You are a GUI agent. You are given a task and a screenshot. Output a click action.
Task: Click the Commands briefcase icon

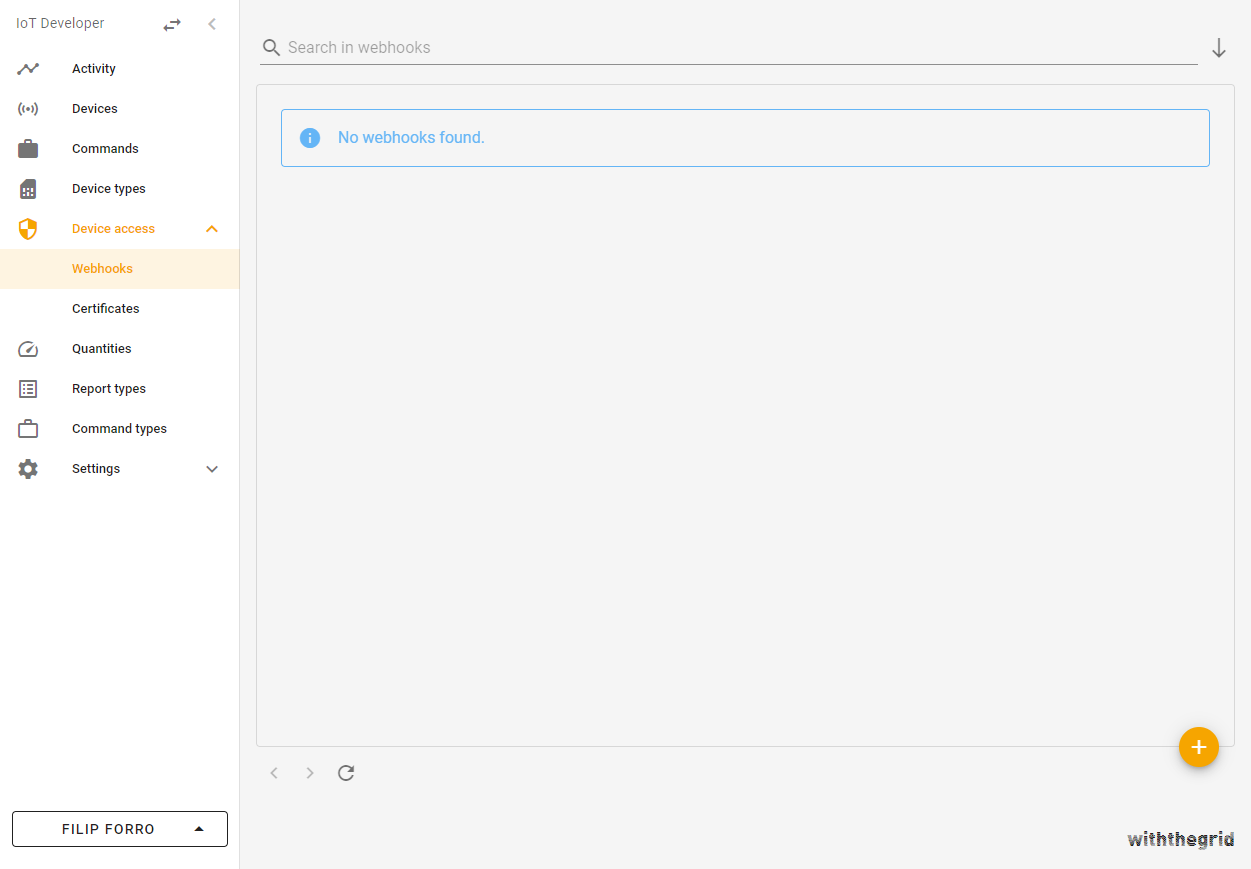coord(27,148)
